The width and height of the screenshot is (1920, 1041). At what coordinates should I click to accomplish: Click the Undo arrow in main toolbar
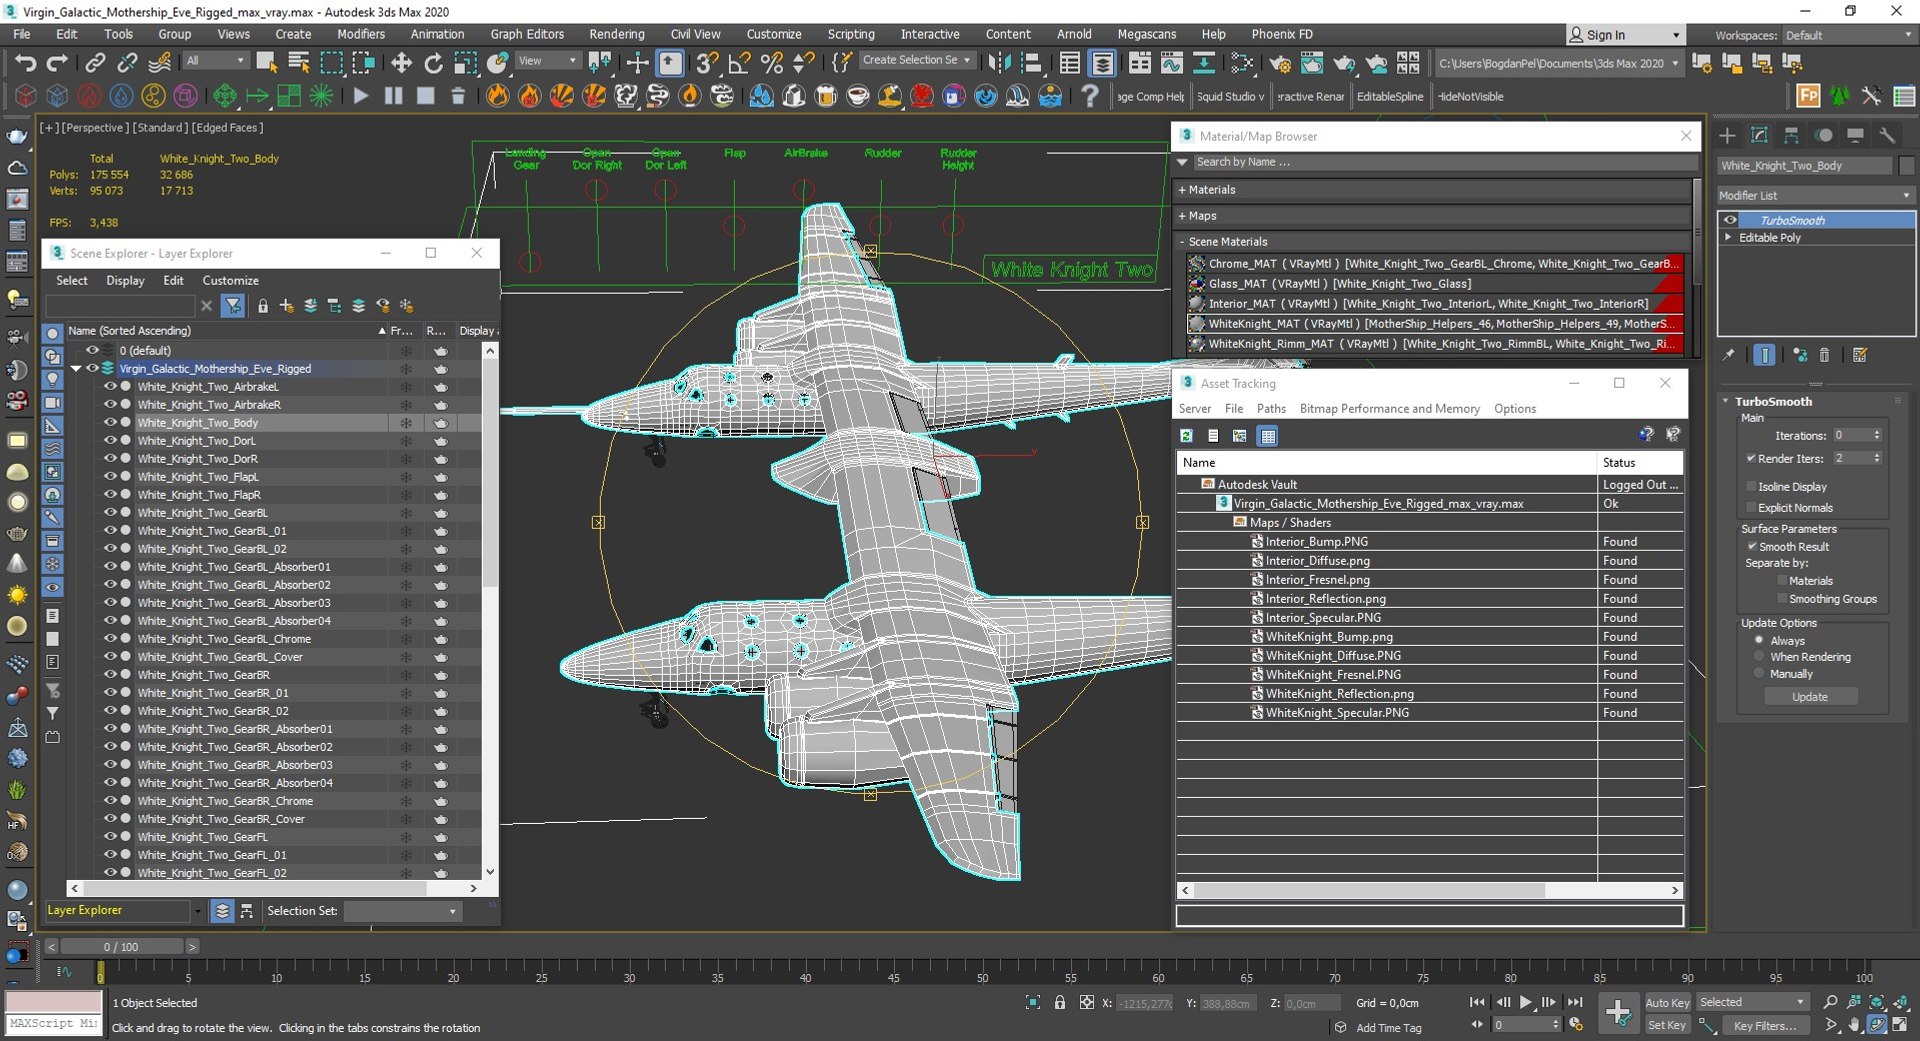click(x=25, y=63)
